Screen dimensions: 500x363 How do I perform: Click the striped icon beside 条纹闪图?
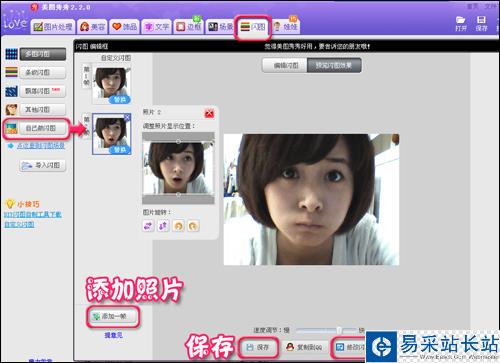tap(11, 72)
